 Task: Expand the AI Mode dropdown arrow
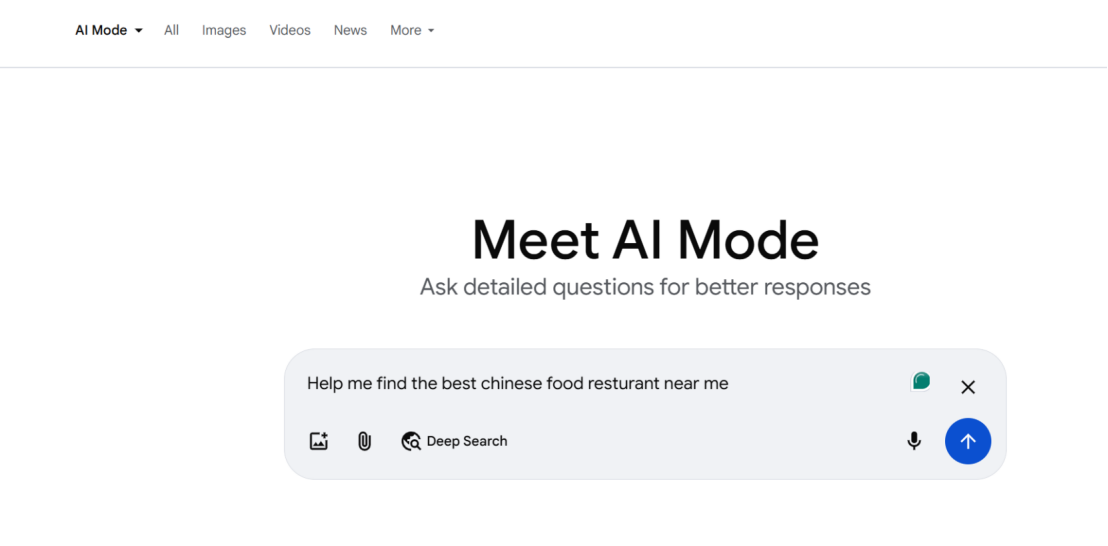pyautogui.click(x=139, y=31)
